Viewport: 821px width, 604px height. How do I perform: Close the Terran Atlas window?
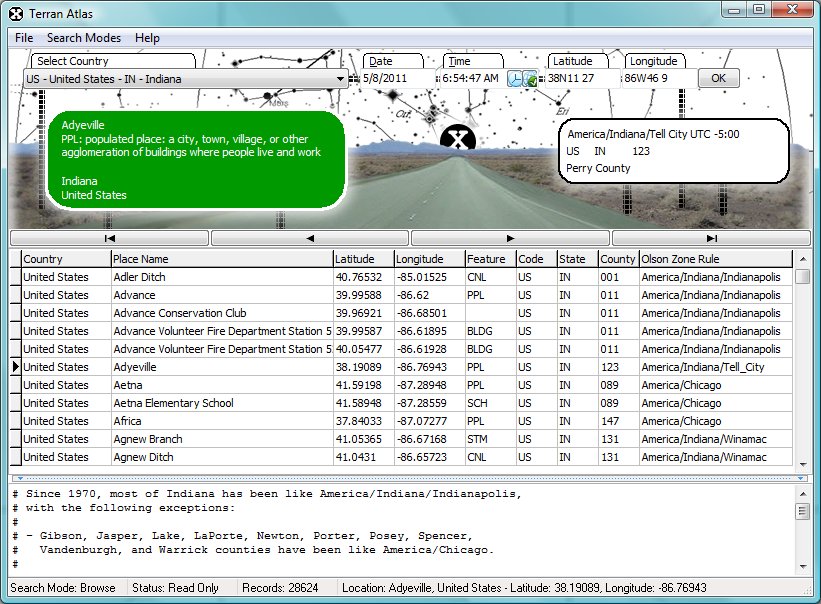click(792, 10)
